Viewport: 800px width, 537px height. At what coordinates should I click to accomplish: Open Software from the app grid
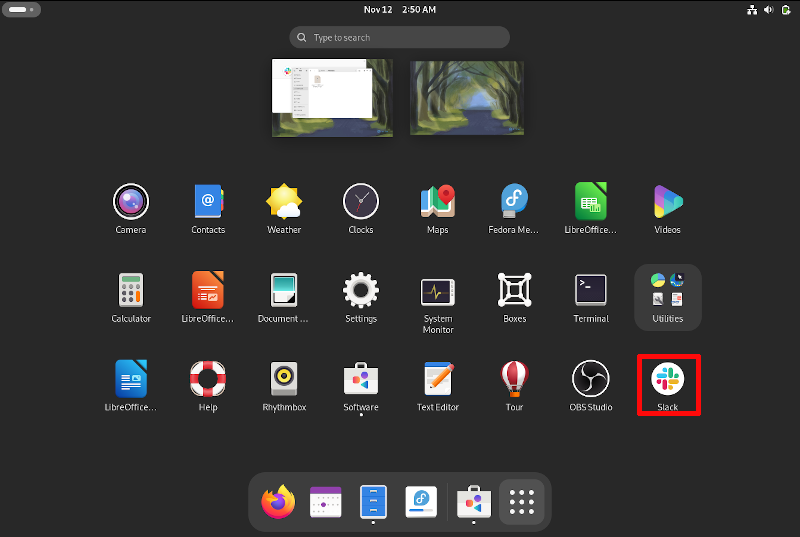361,379
